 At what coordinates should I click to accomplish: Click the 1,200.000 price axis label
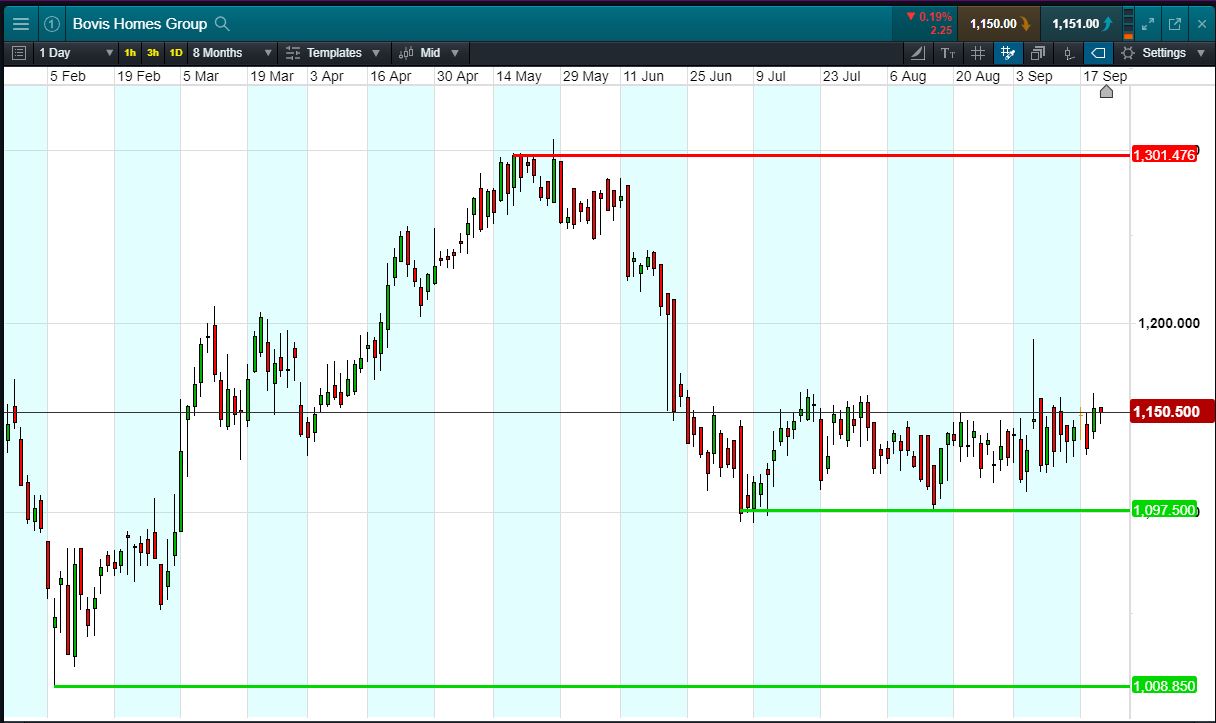(x=1169, y=323)
